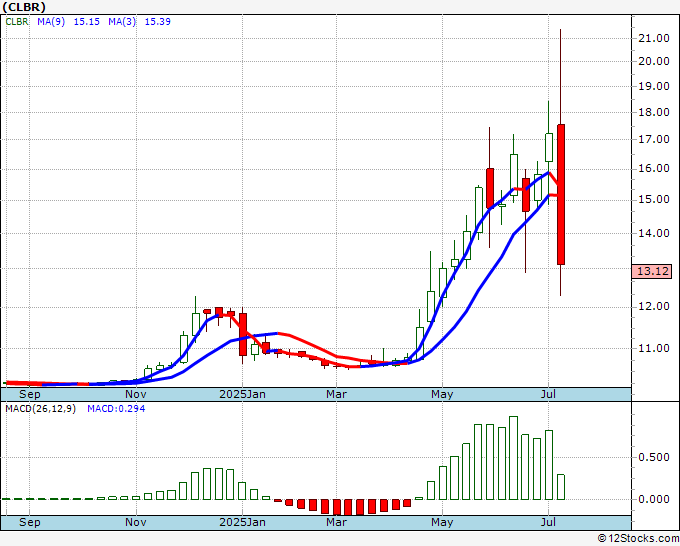This screenshot has width=680, height=546.
Task: Click the 16.00 price axis label
Action: click(x=654, y=169)
